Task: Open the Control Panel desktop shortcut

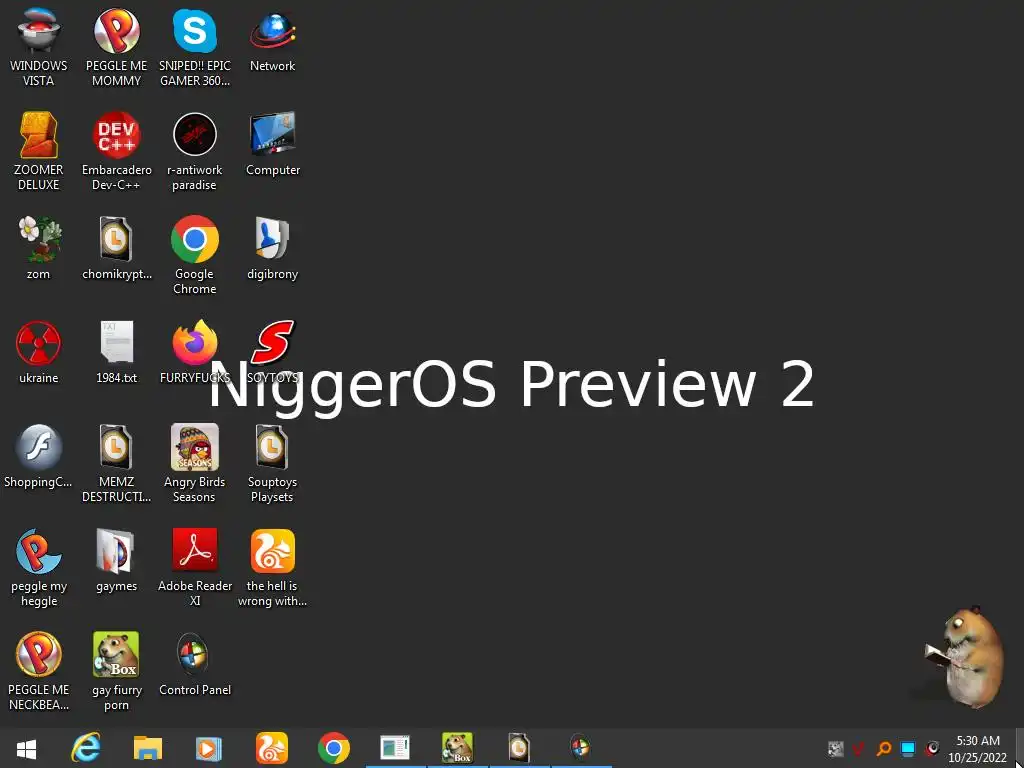Action: (x=195, y=664)
